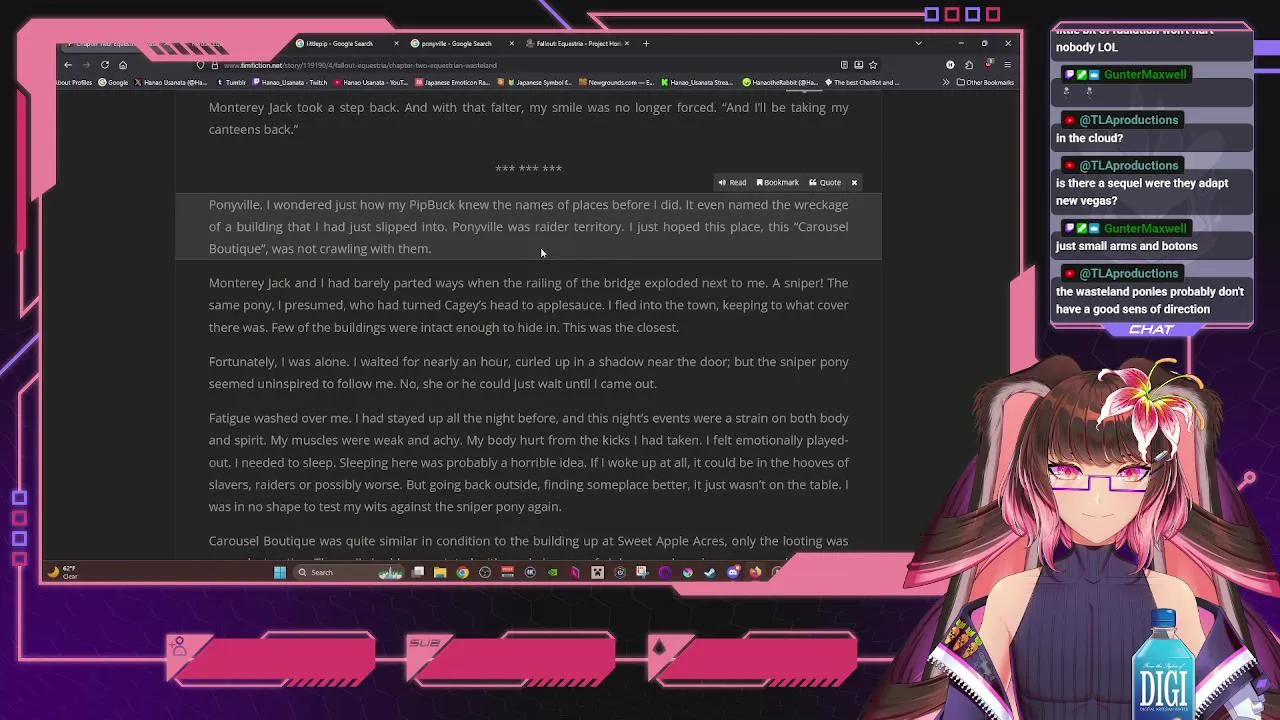Click Bookmark on the paragraph toolbar
The image size is (1280, 720).
tap(778, 182)
